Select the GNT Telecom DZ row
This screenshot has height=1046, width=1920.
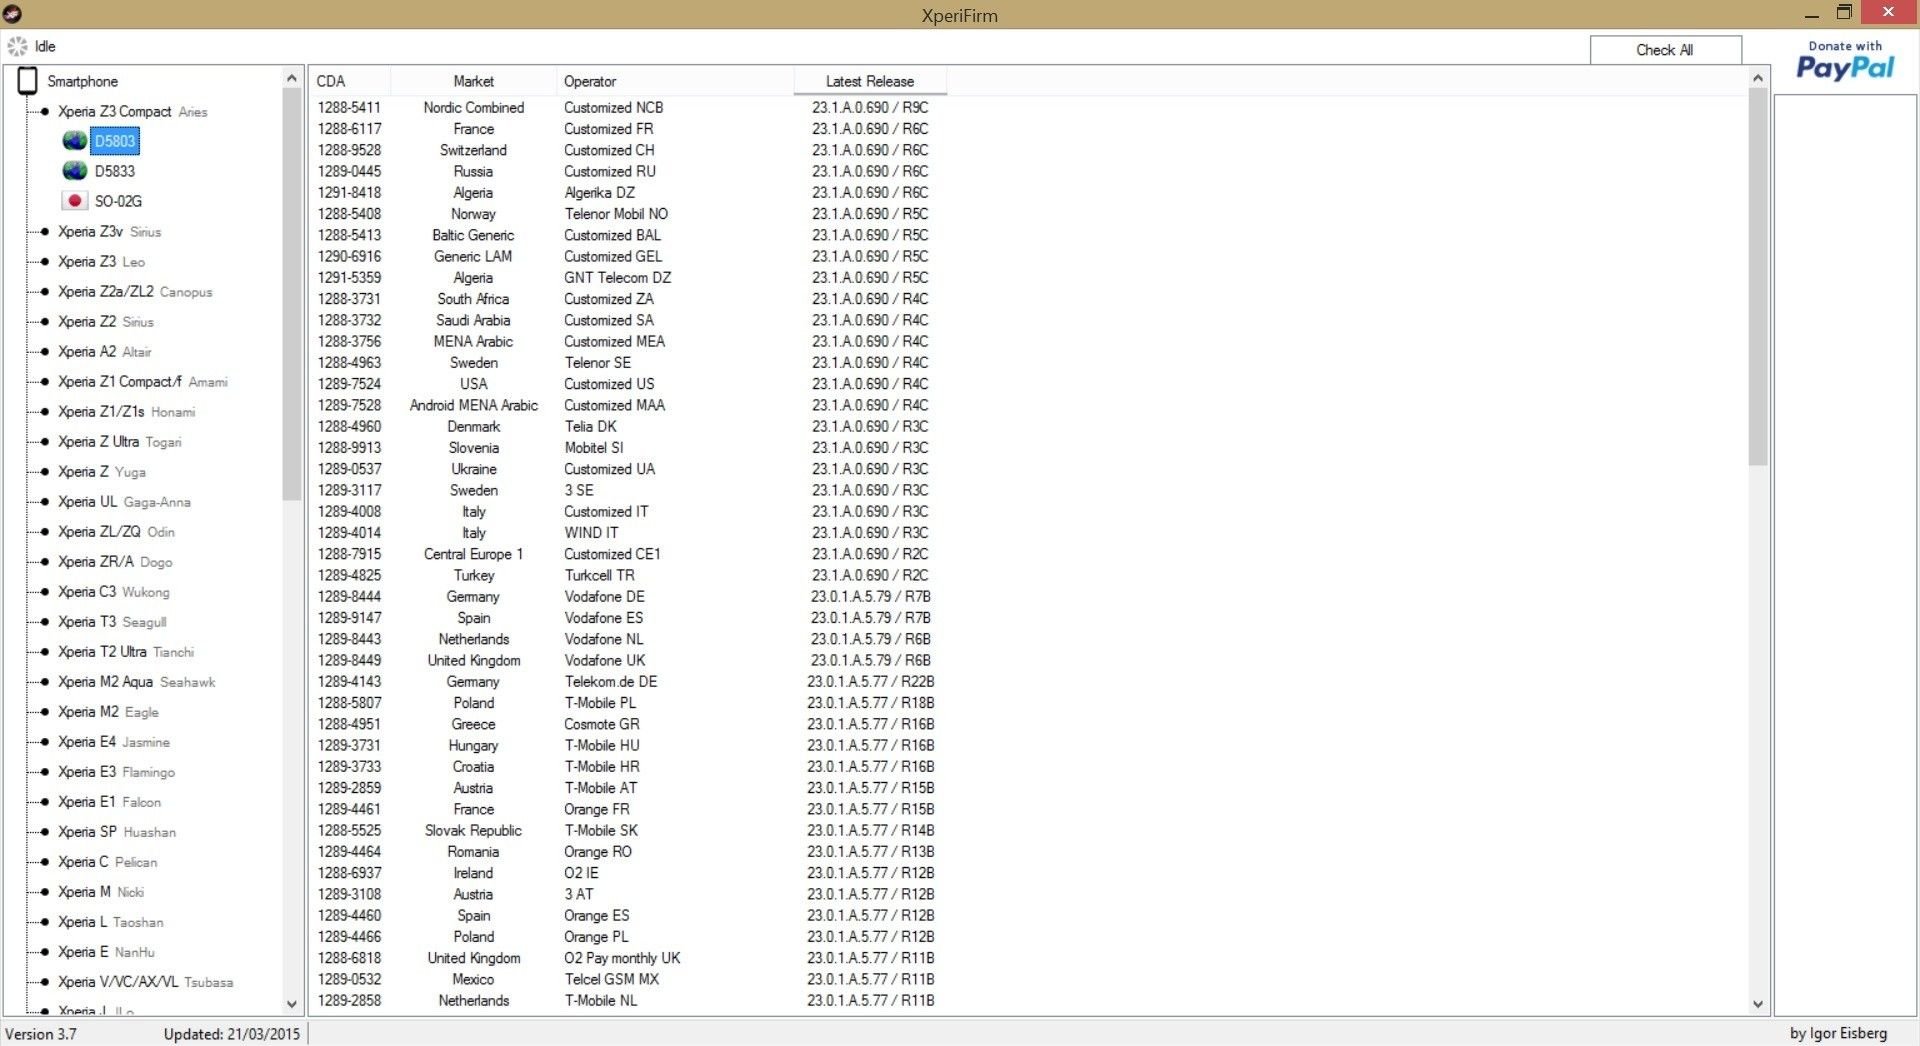(x=628, y=278)
